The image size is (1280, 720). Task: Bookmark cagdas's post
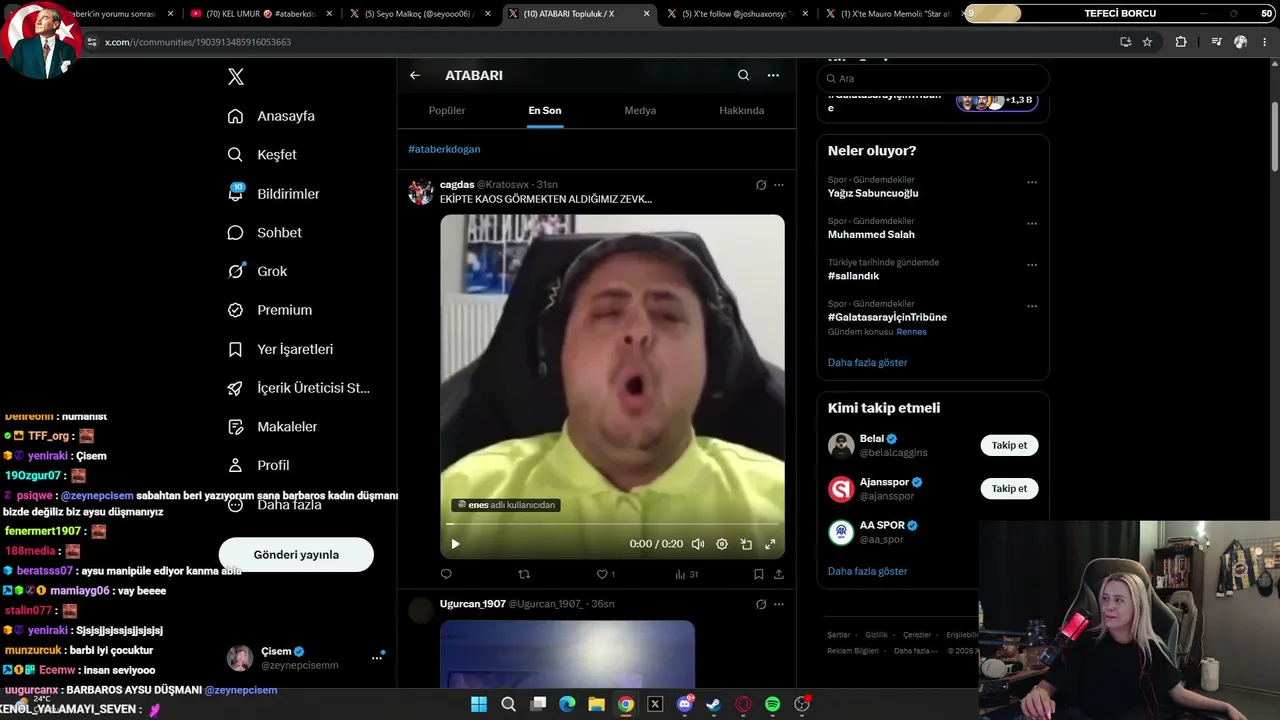coord(759,574)
